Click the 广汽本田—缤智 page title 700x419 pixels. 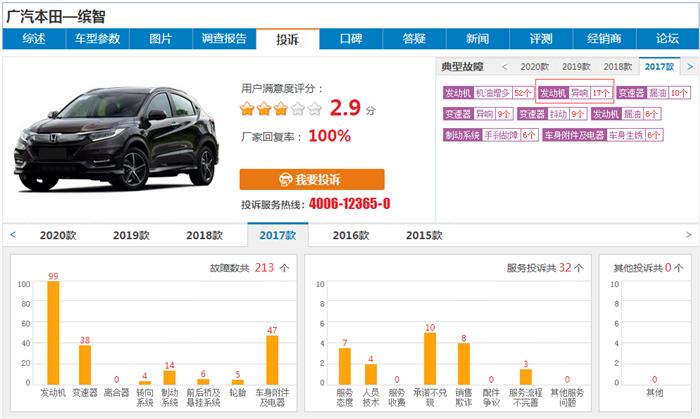56,17
